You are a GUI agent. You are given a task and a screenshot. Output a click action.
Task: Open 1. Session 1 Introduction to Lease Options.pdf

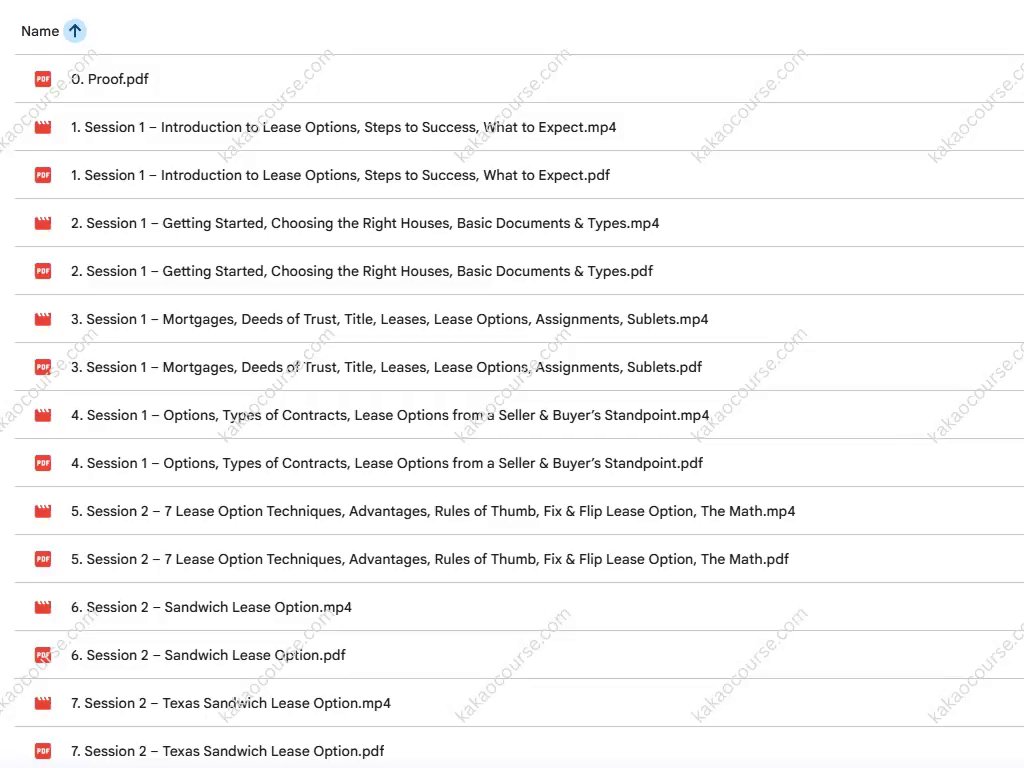(x=340, y=175)
